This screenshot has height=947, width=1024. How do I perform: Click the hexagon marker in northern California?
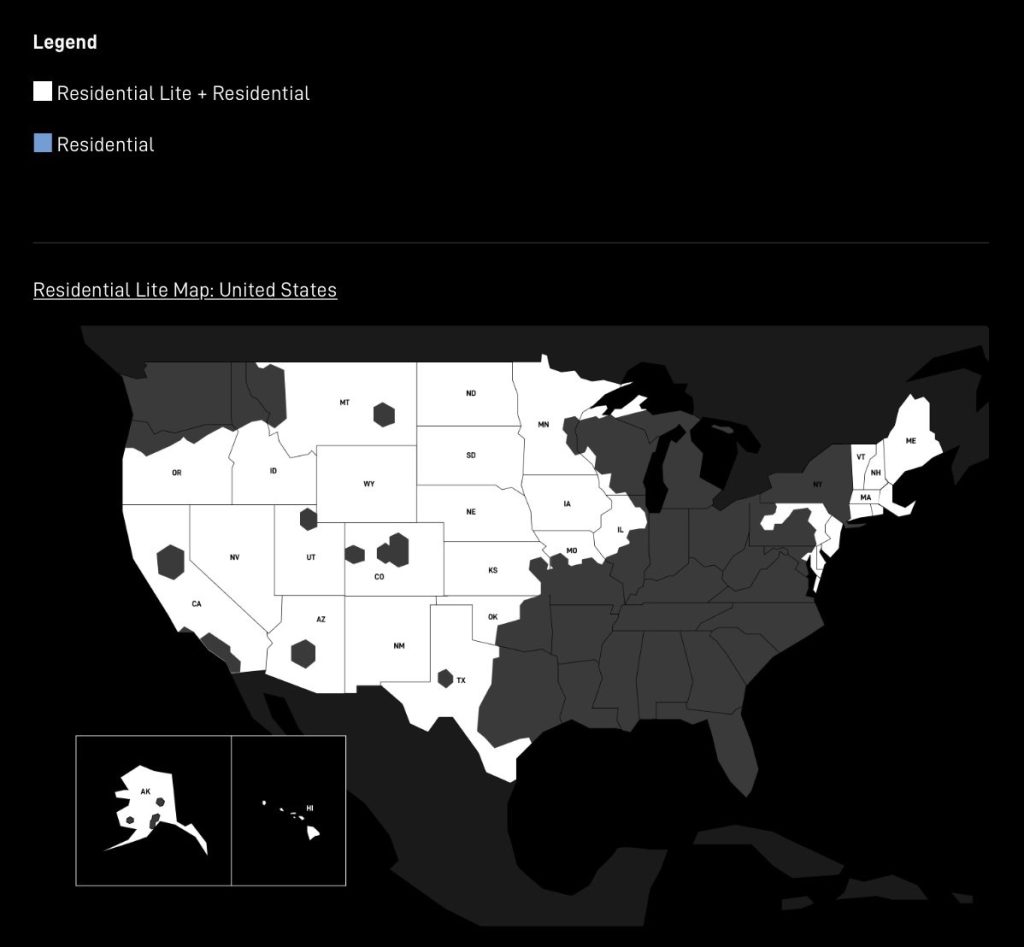tap(171, 562)
